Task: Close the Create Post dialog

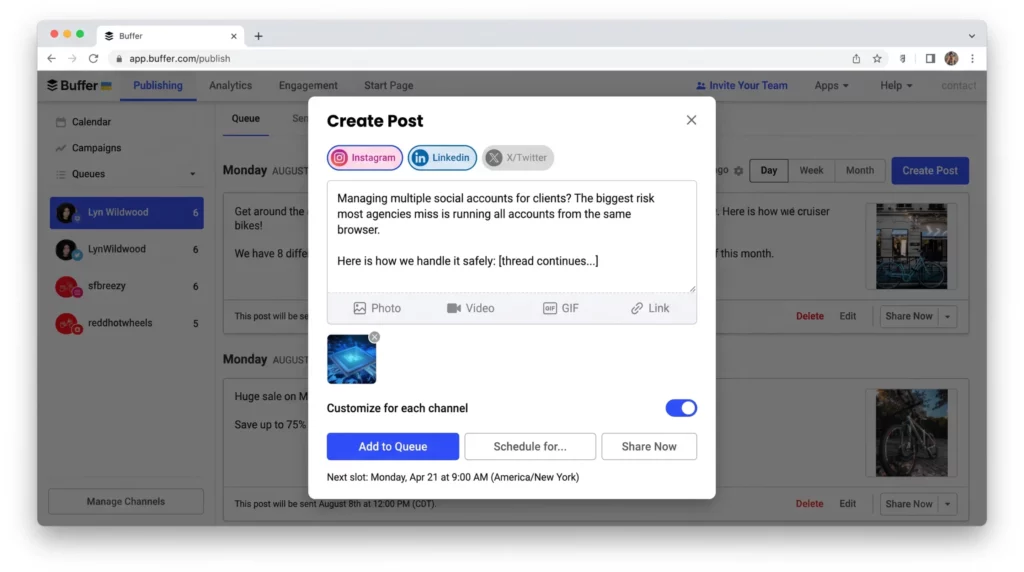Action: 691,120
